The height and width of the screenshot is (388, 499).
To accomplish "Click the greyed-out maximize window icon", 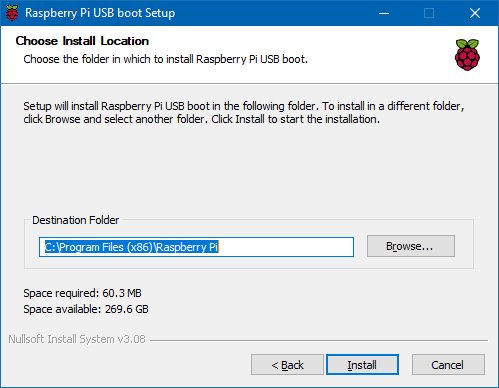I will click(x=429, y=13).
